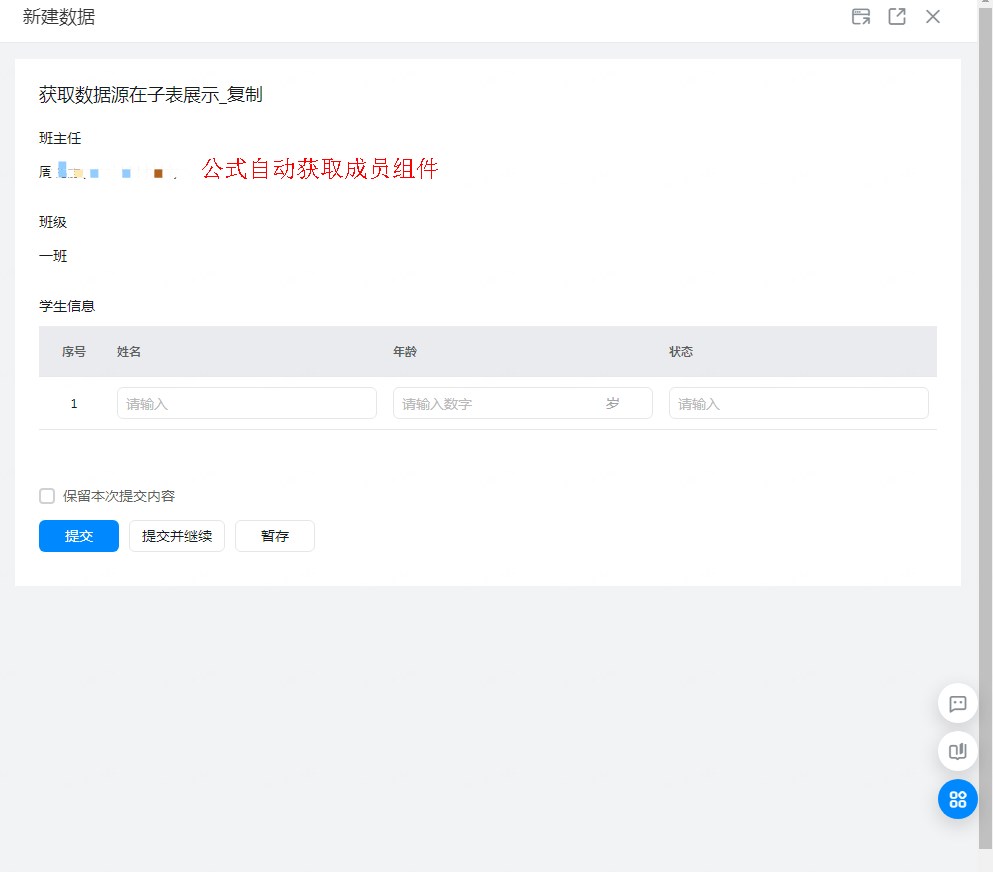Click the 提交并继续 button
Screen dimensions: 993x872
177,536
